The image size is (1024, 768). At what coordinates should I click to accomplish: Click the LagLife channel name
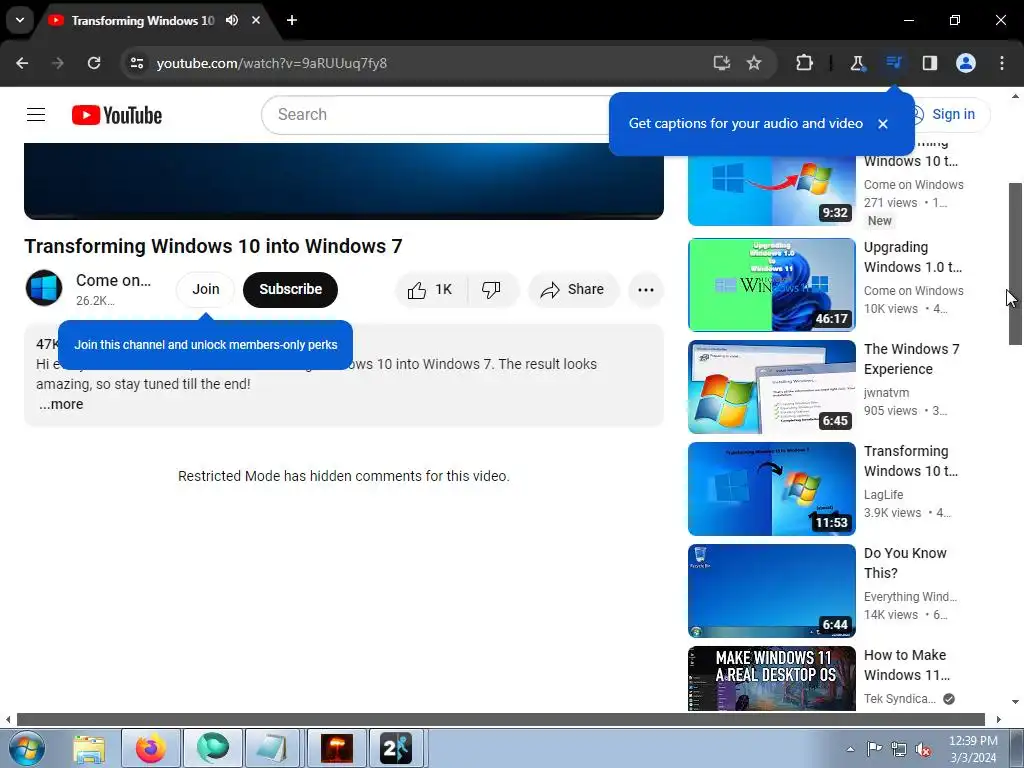pos(883,494)
